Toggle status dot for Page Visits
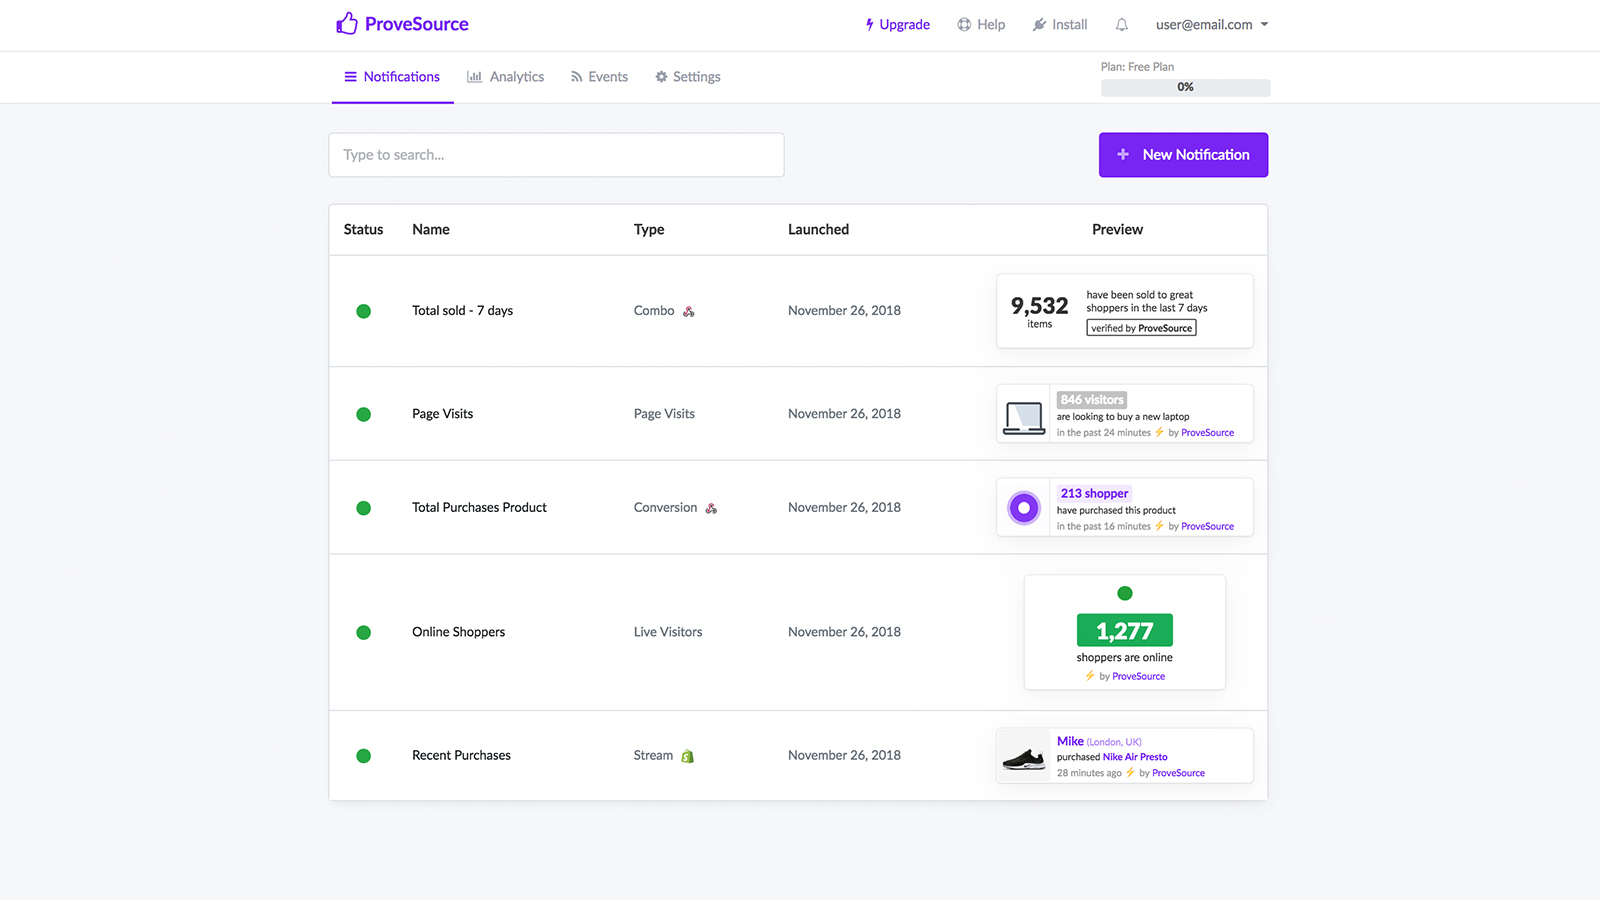This screenshot has width=1600, height=900. 364,414
